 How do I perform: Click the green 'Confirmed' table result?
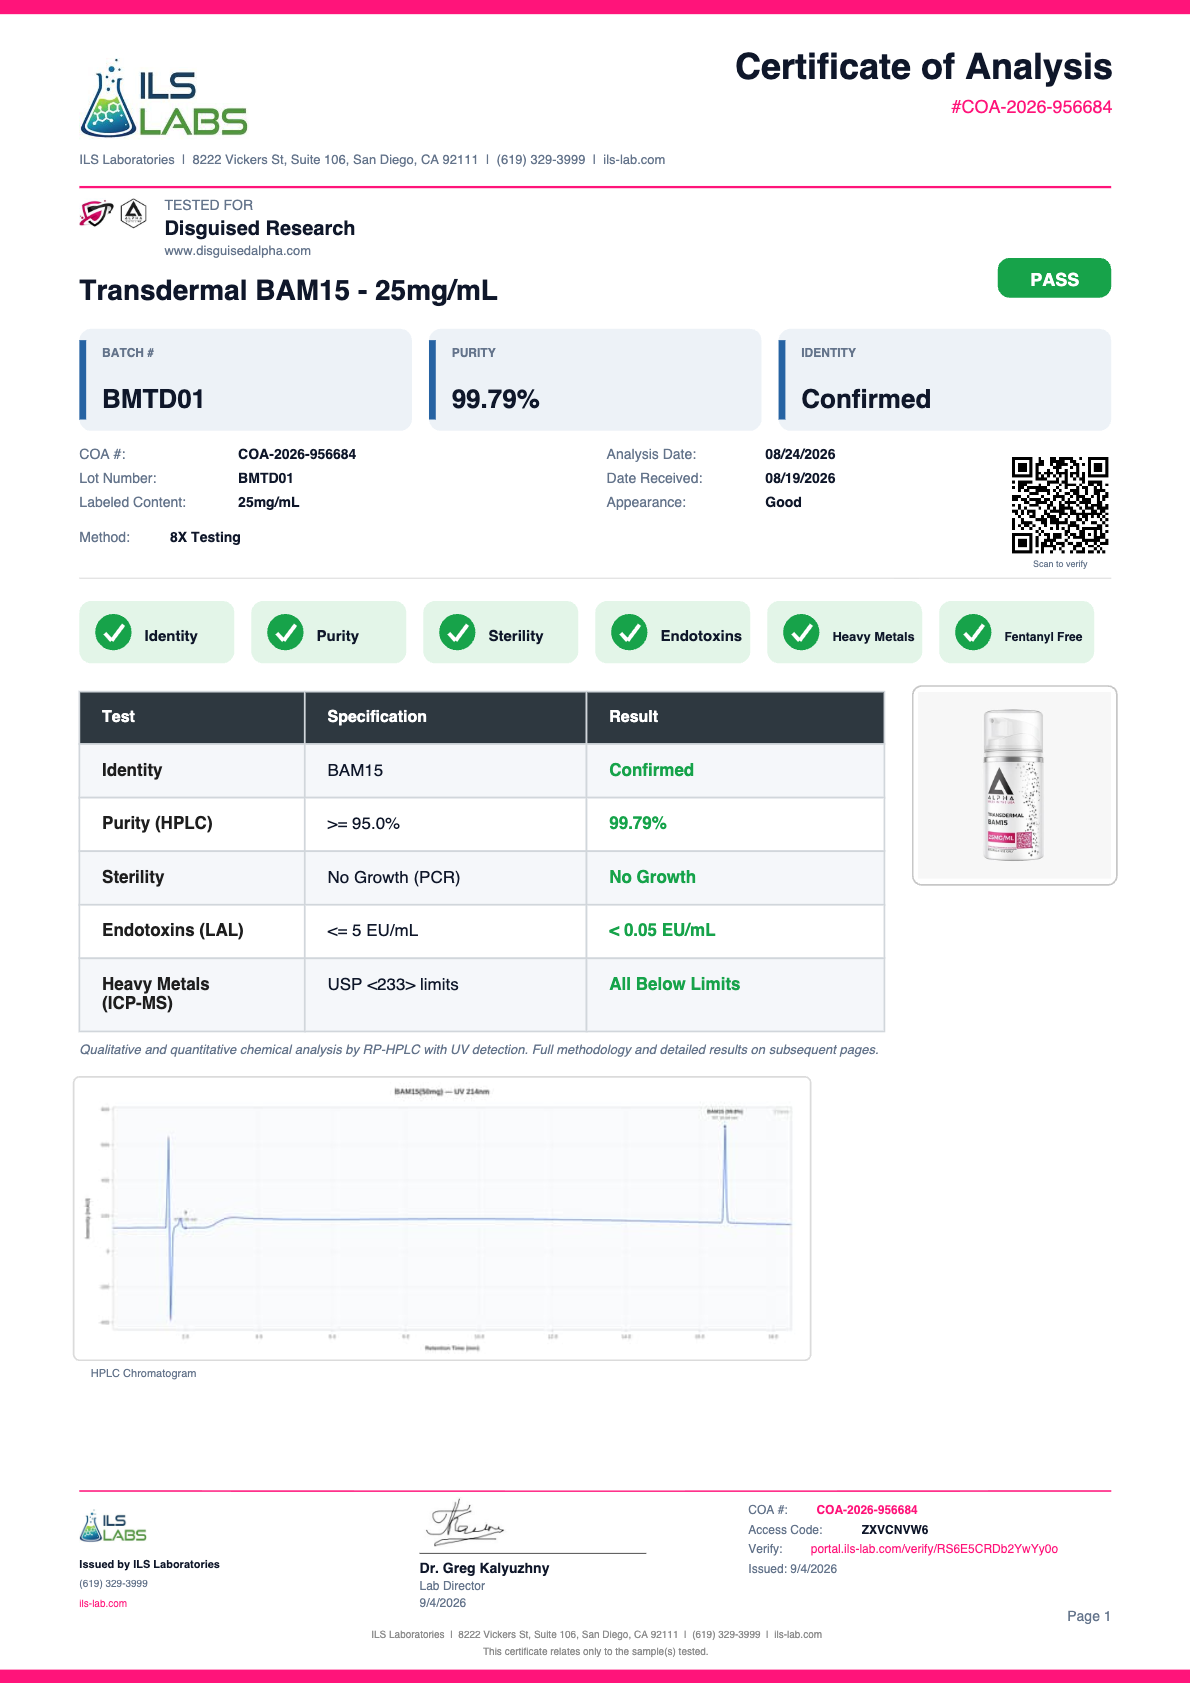pyautogui.click(x=651, y=770)
